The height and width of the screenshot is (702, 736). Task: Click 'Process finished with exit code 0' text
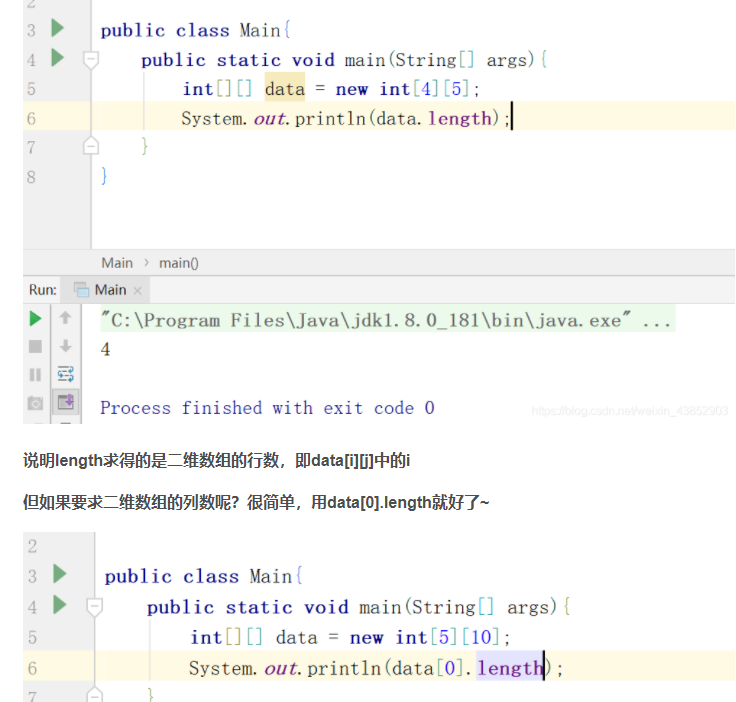(268, 407)
